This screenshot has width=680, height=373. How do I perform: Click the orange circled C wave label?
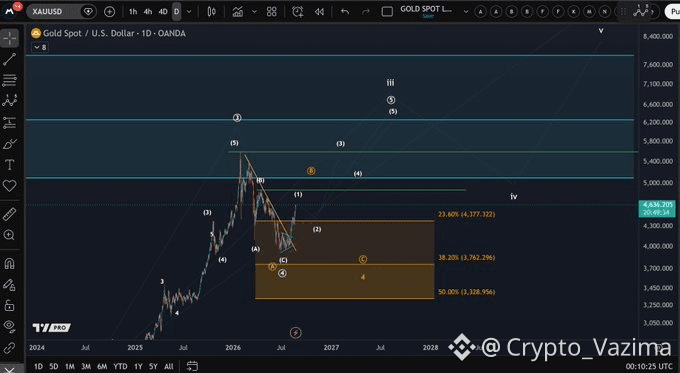(363, 259)
